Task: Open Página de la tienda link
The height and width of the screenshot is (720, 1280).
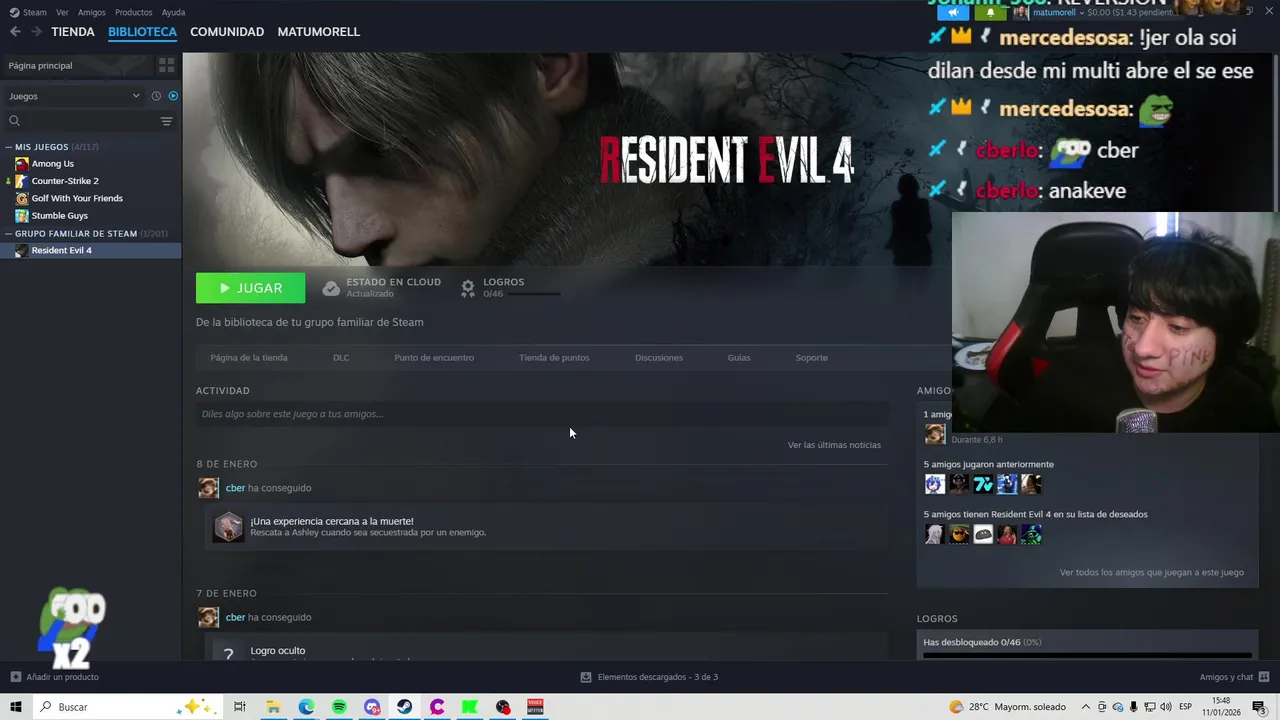Action: [249, 358]
